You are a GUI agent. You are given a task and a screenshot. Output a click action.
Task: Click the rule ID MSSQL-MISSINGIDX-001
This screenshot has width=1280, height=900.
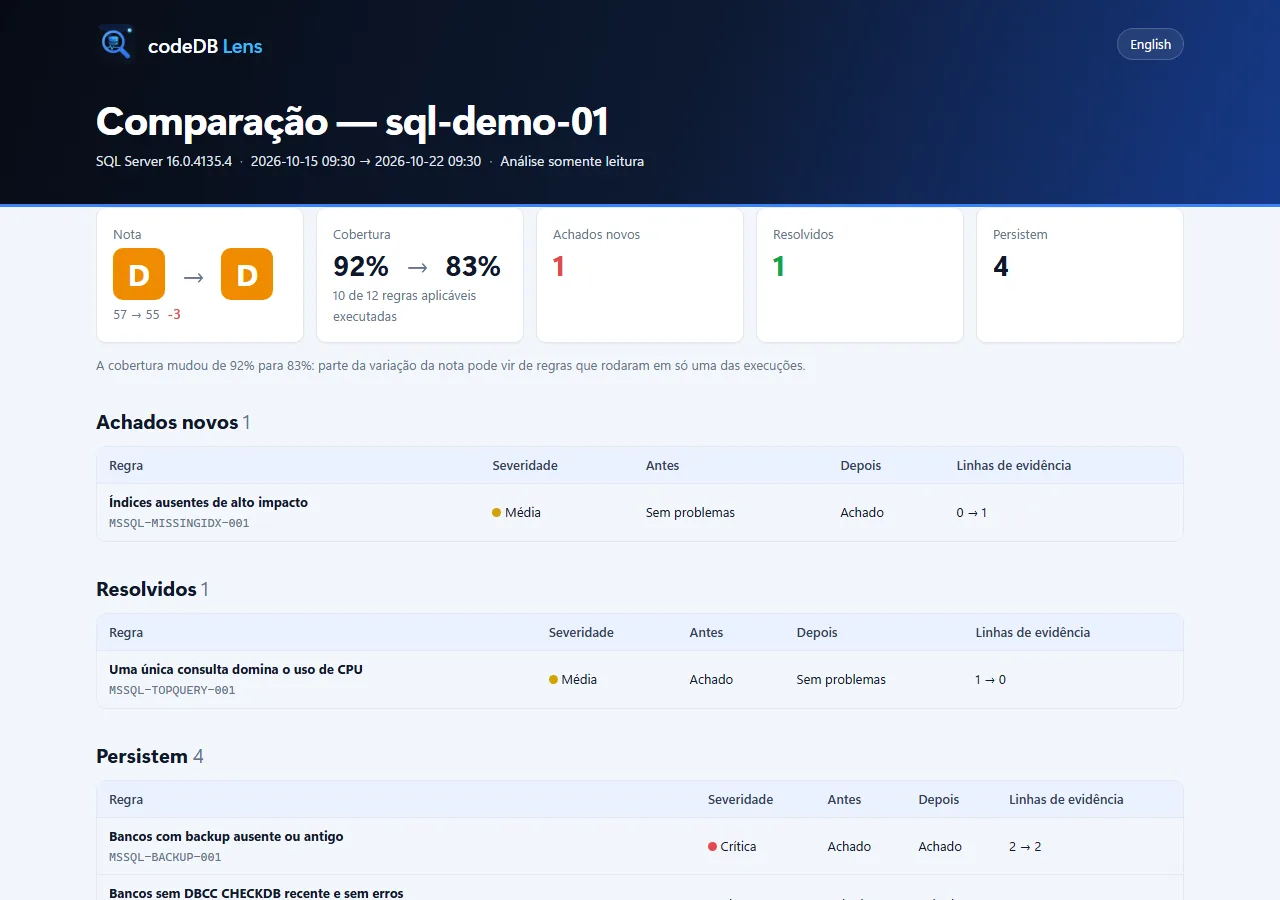click(x=179, y=523)
